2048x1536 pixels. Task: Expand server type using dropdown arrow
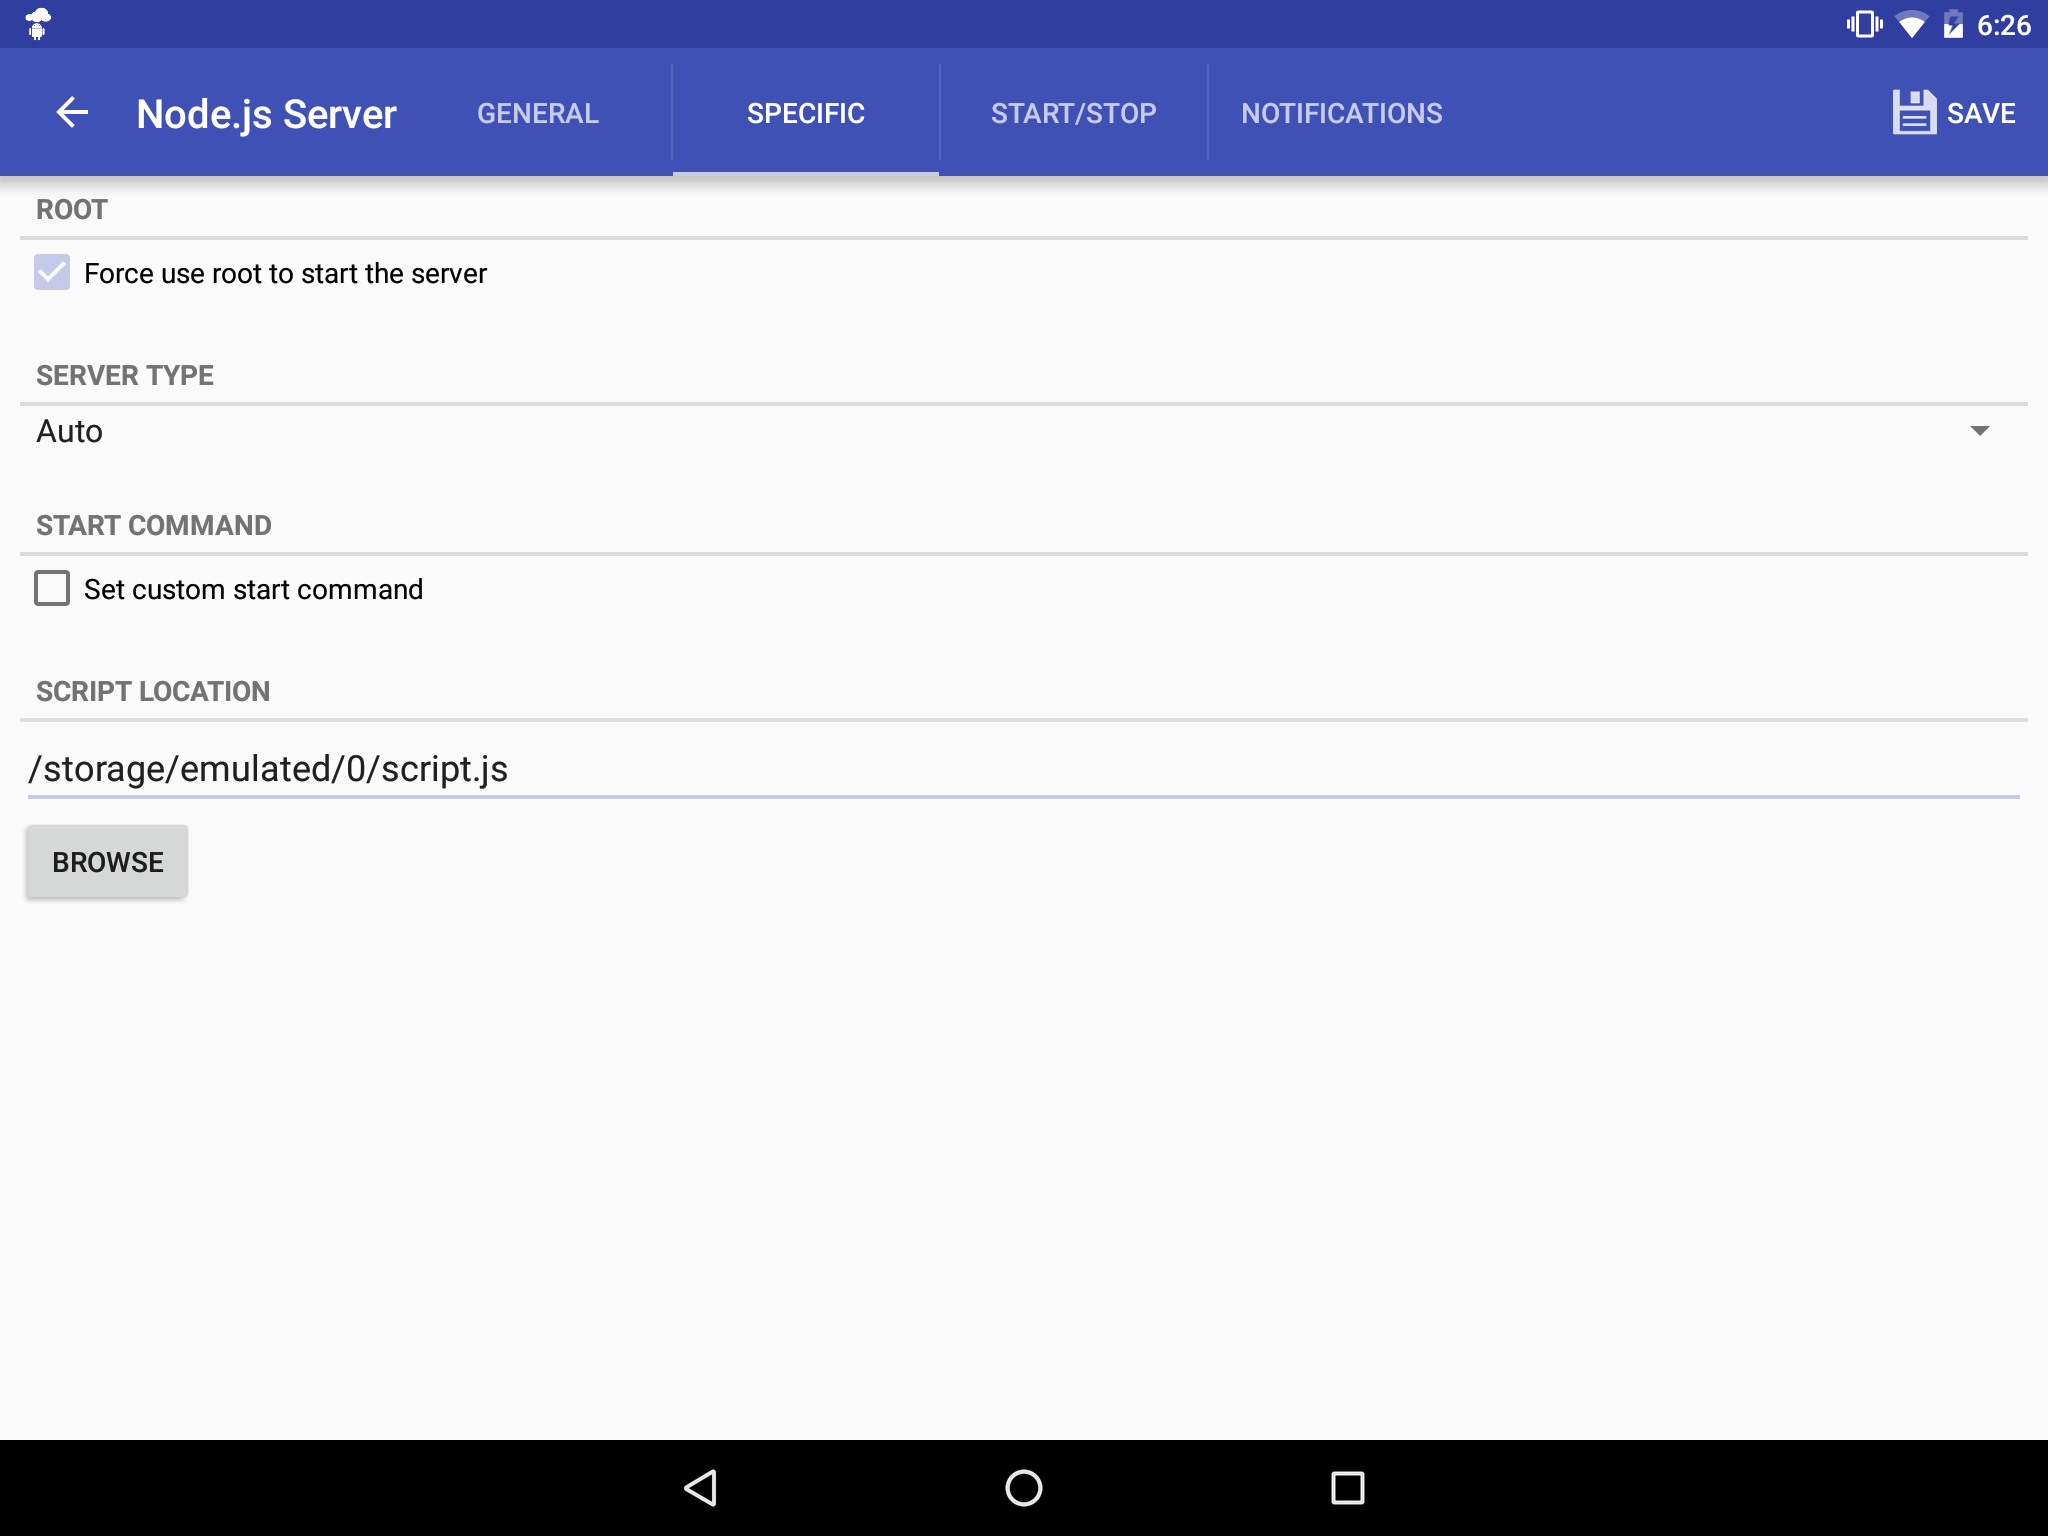pyautogui.click(x=1979, y=431)
